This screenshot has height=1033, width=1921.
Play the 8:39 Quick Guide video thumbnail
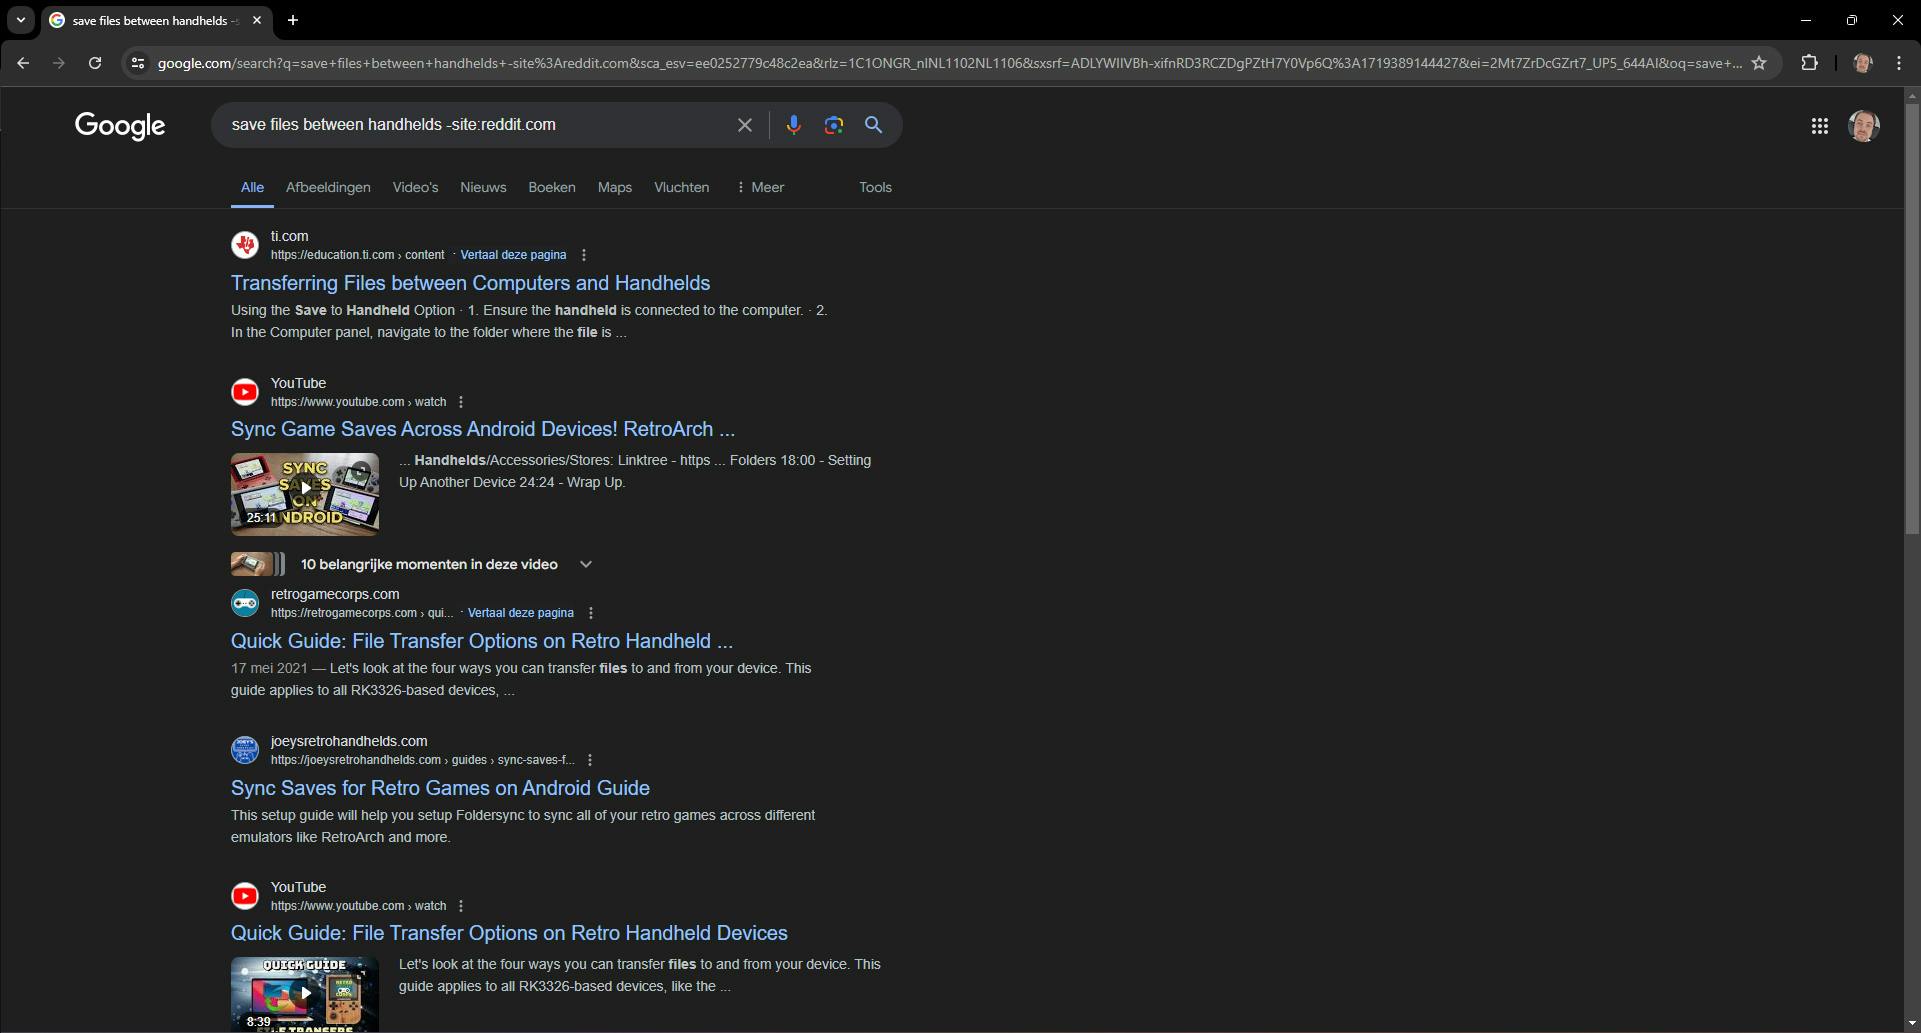coord(305,994)
